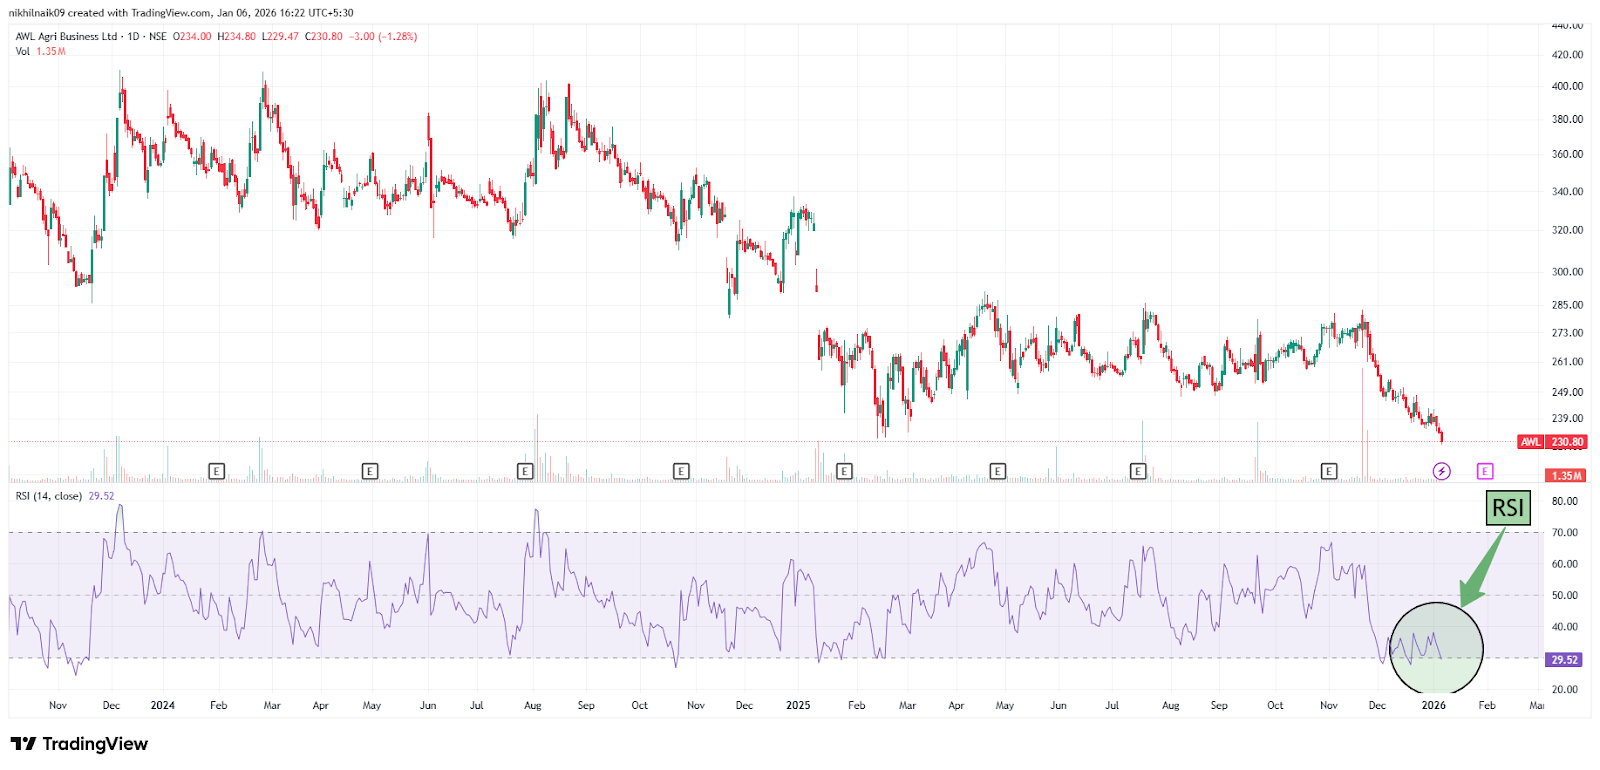Image resolution: width=1600 pixels, height=770 pixels.
Task: Click the TradingView logo
Action: 79,744
